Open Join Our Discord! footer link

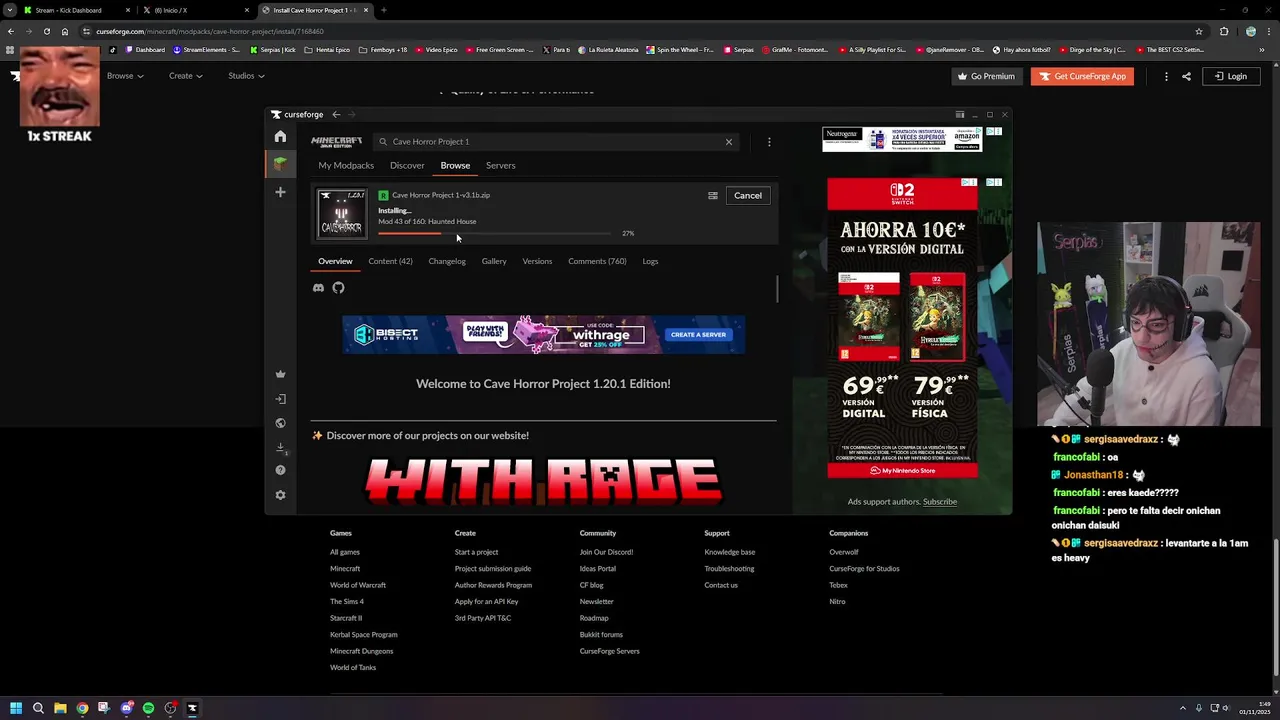click(x=606, y=552)
